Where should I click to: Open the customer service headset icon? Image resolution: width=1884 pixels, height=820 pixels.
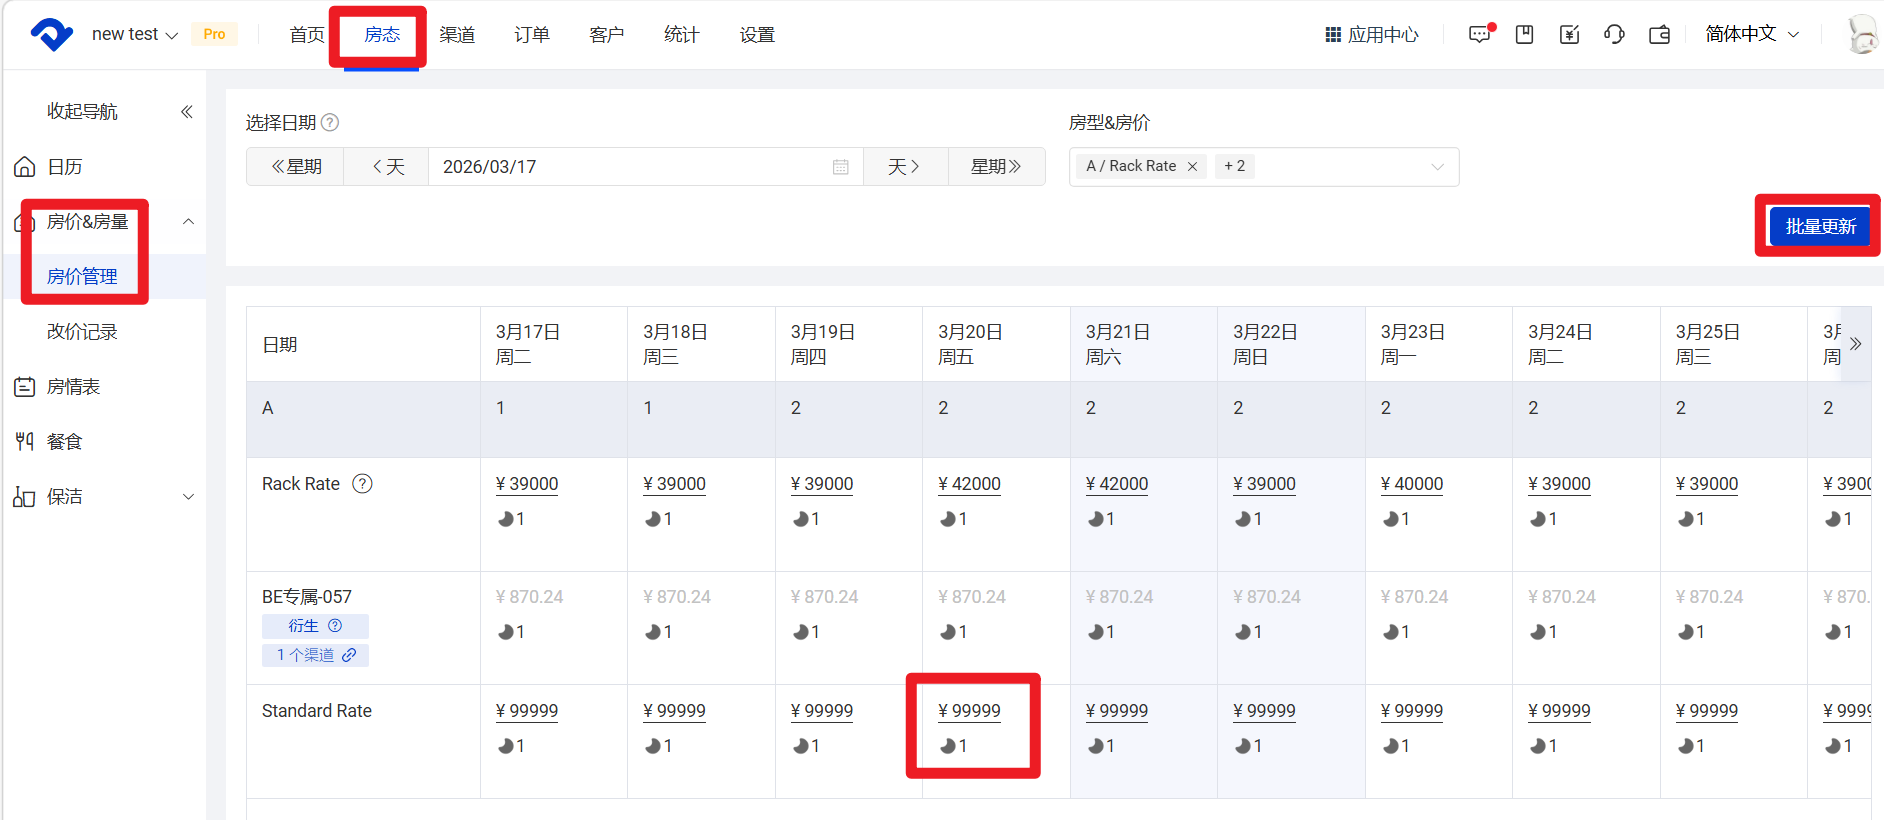click(x=1614, y=35)
